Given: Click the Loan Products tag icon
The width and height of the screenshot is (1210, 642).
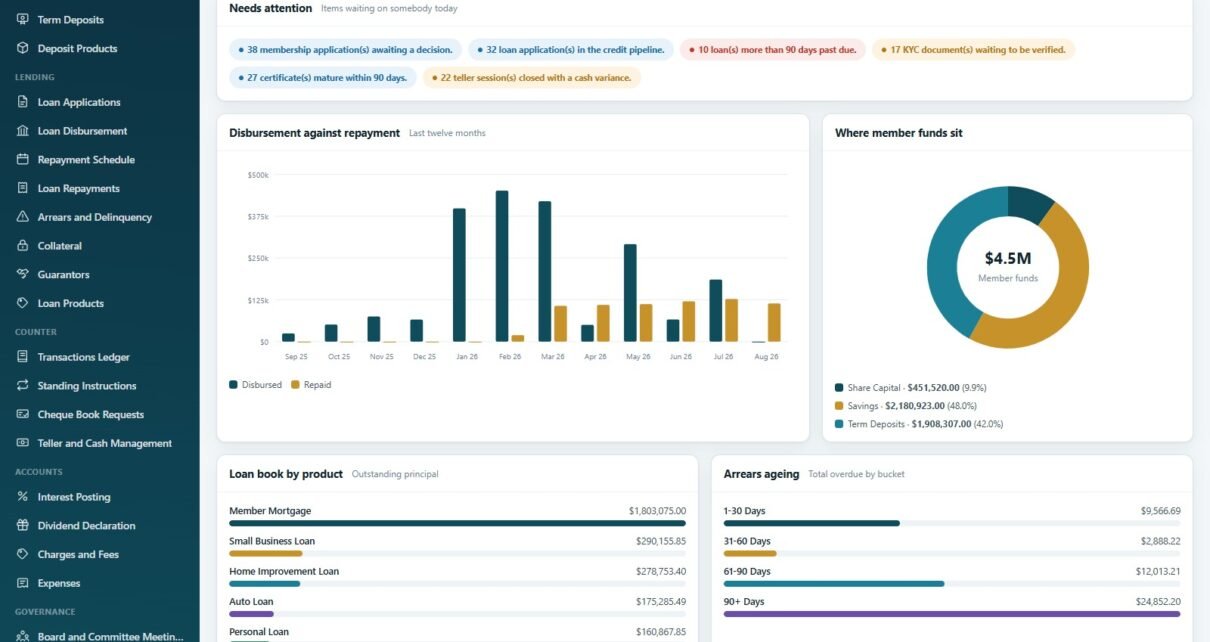Looking at the screenshot, I should [x=23, y=303].
